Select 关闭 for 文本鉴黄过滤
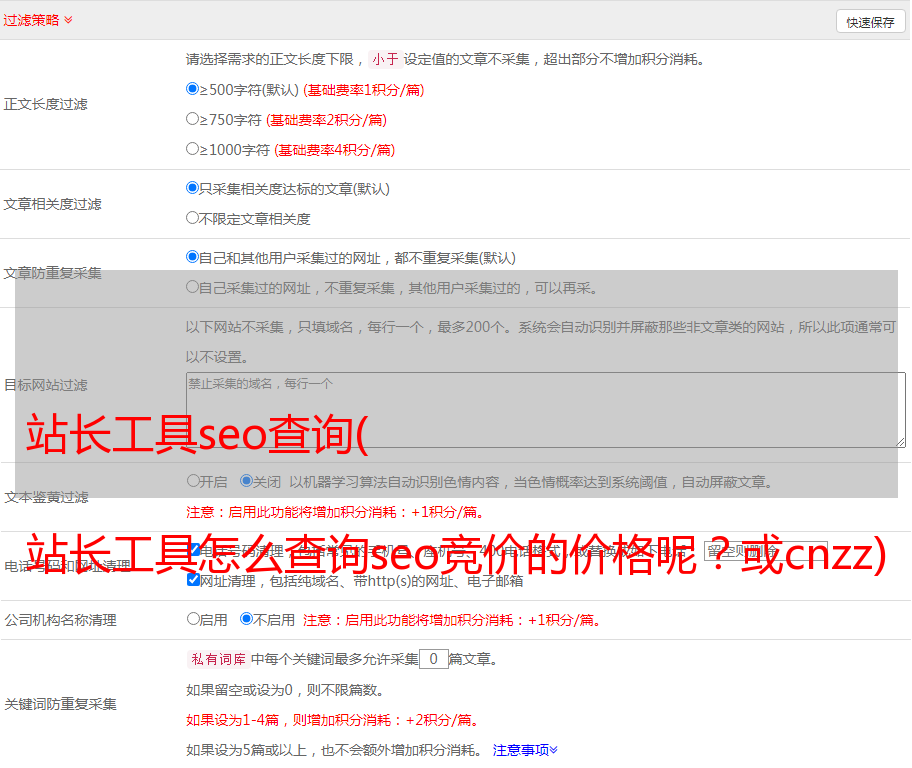This screenshot has width=912, height=768. click(247, 481)
